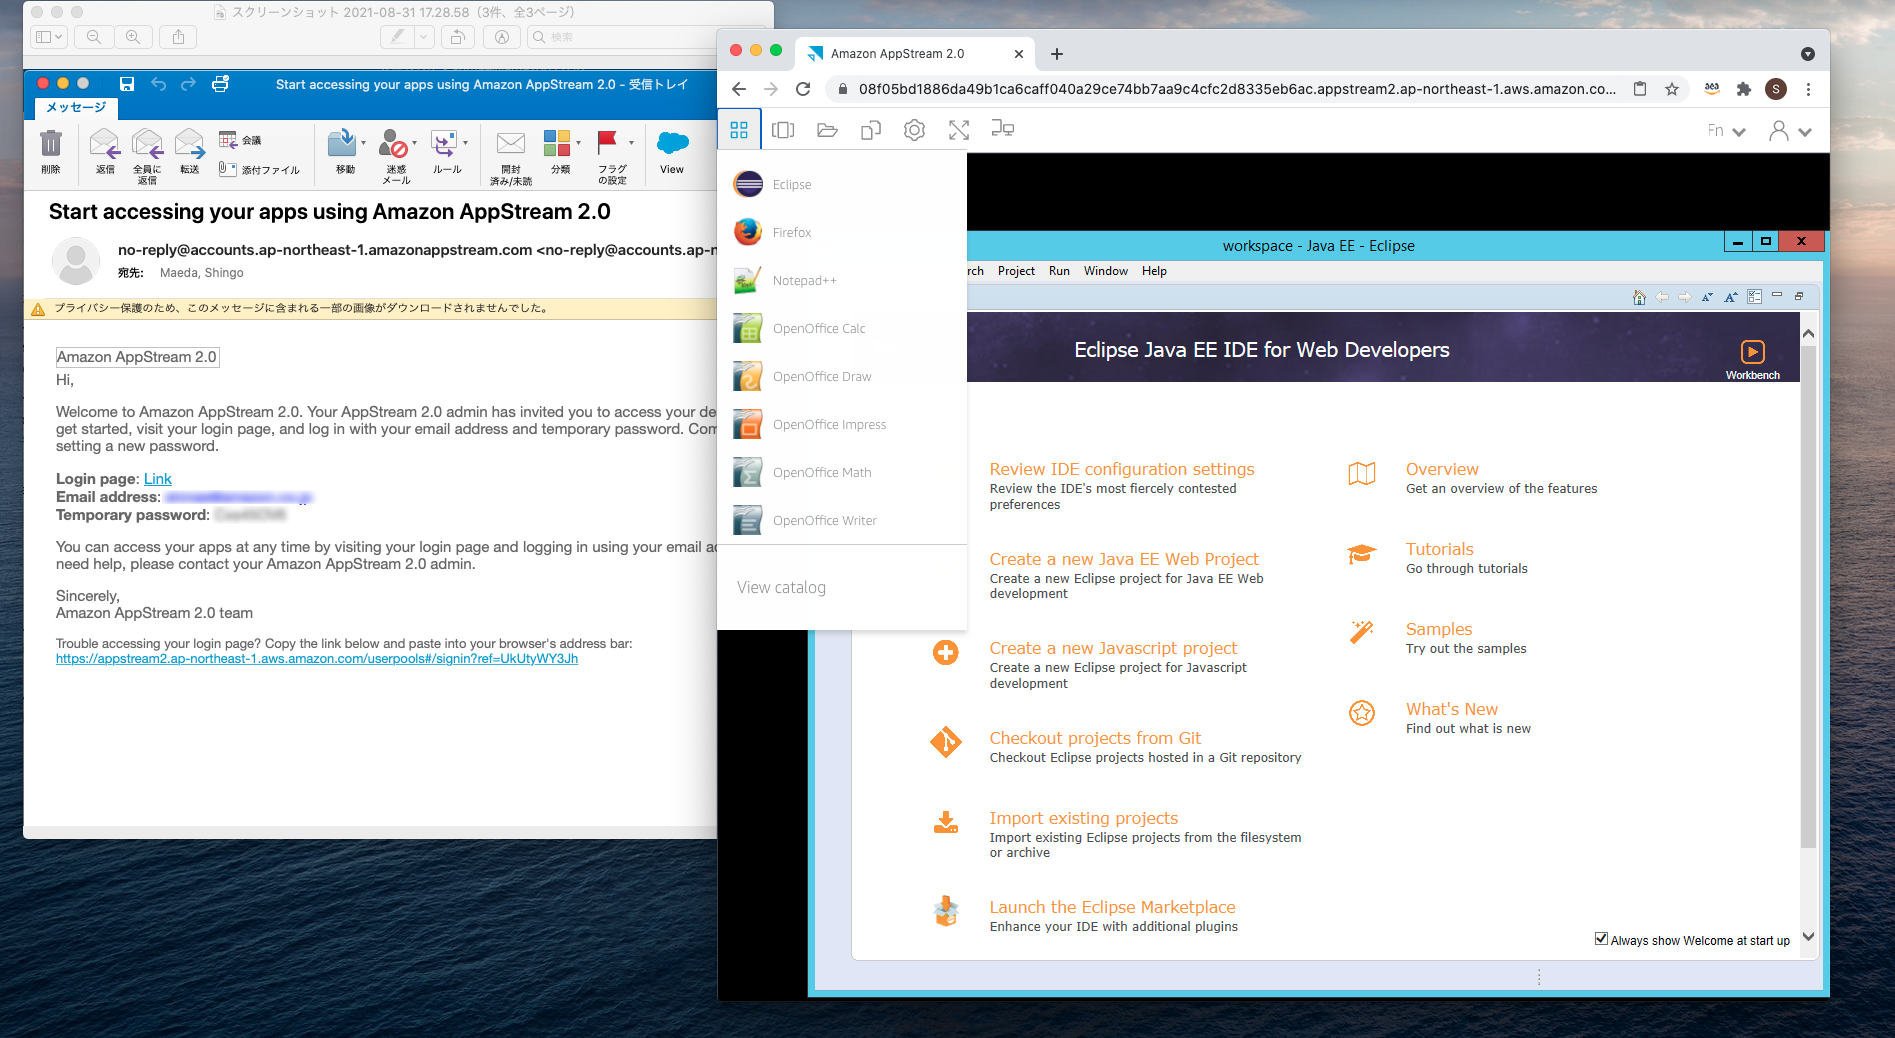
Task: Click the AppStream fullscreen arrows icon
Action: pyautogui.click(x=959, y=130)
